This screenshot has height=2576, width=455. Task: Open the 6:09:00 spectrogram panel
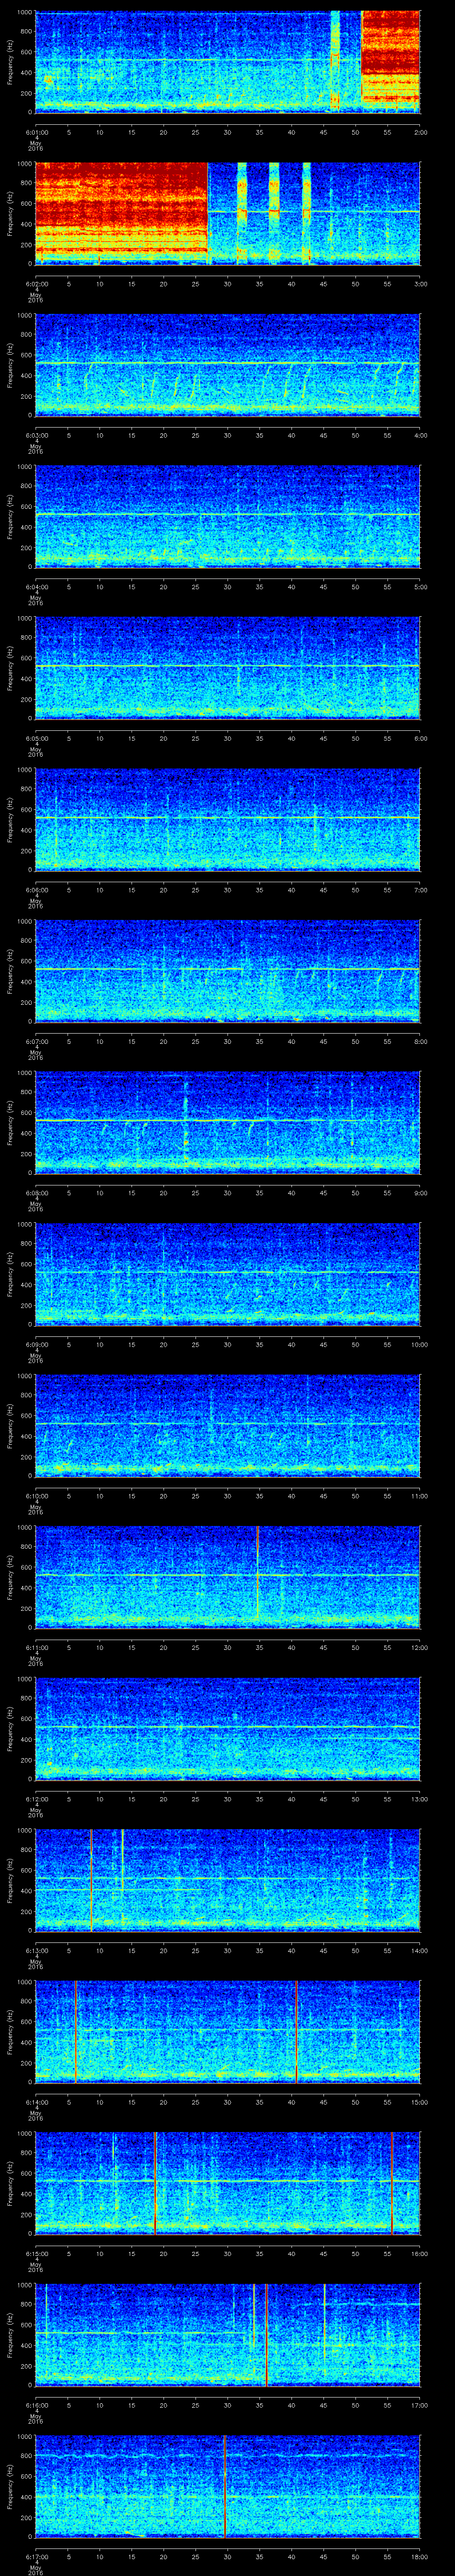coord(228,1274)
